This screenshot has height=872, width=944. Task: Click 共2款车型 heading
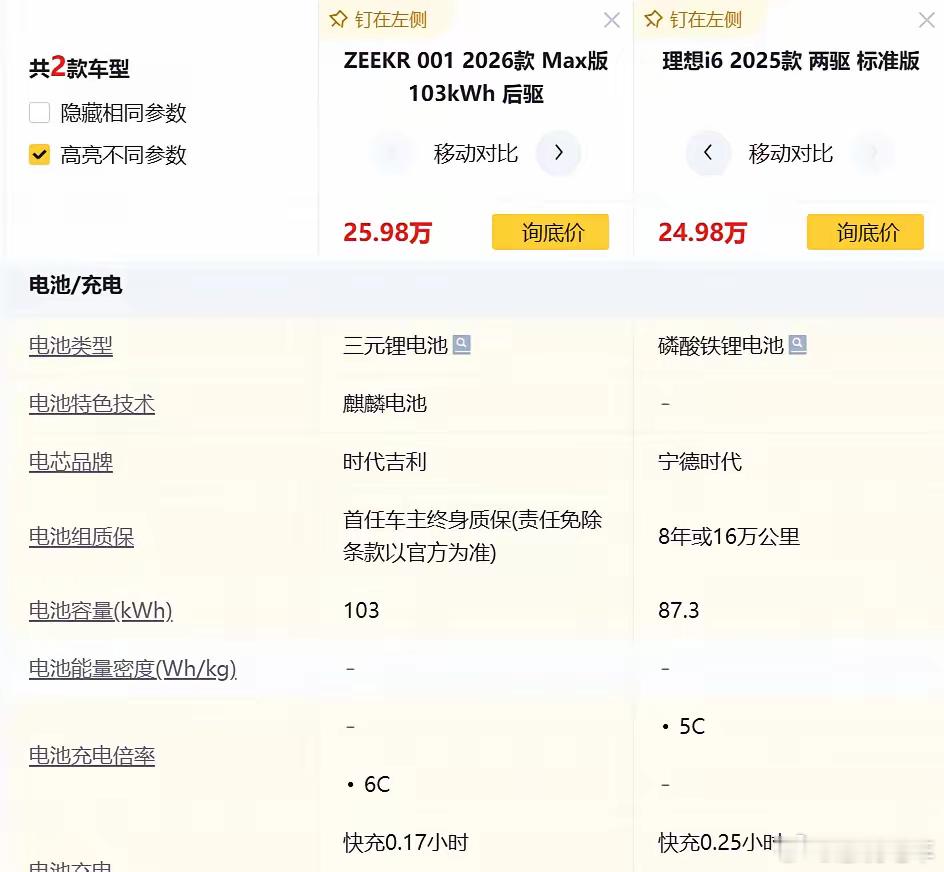79,67
